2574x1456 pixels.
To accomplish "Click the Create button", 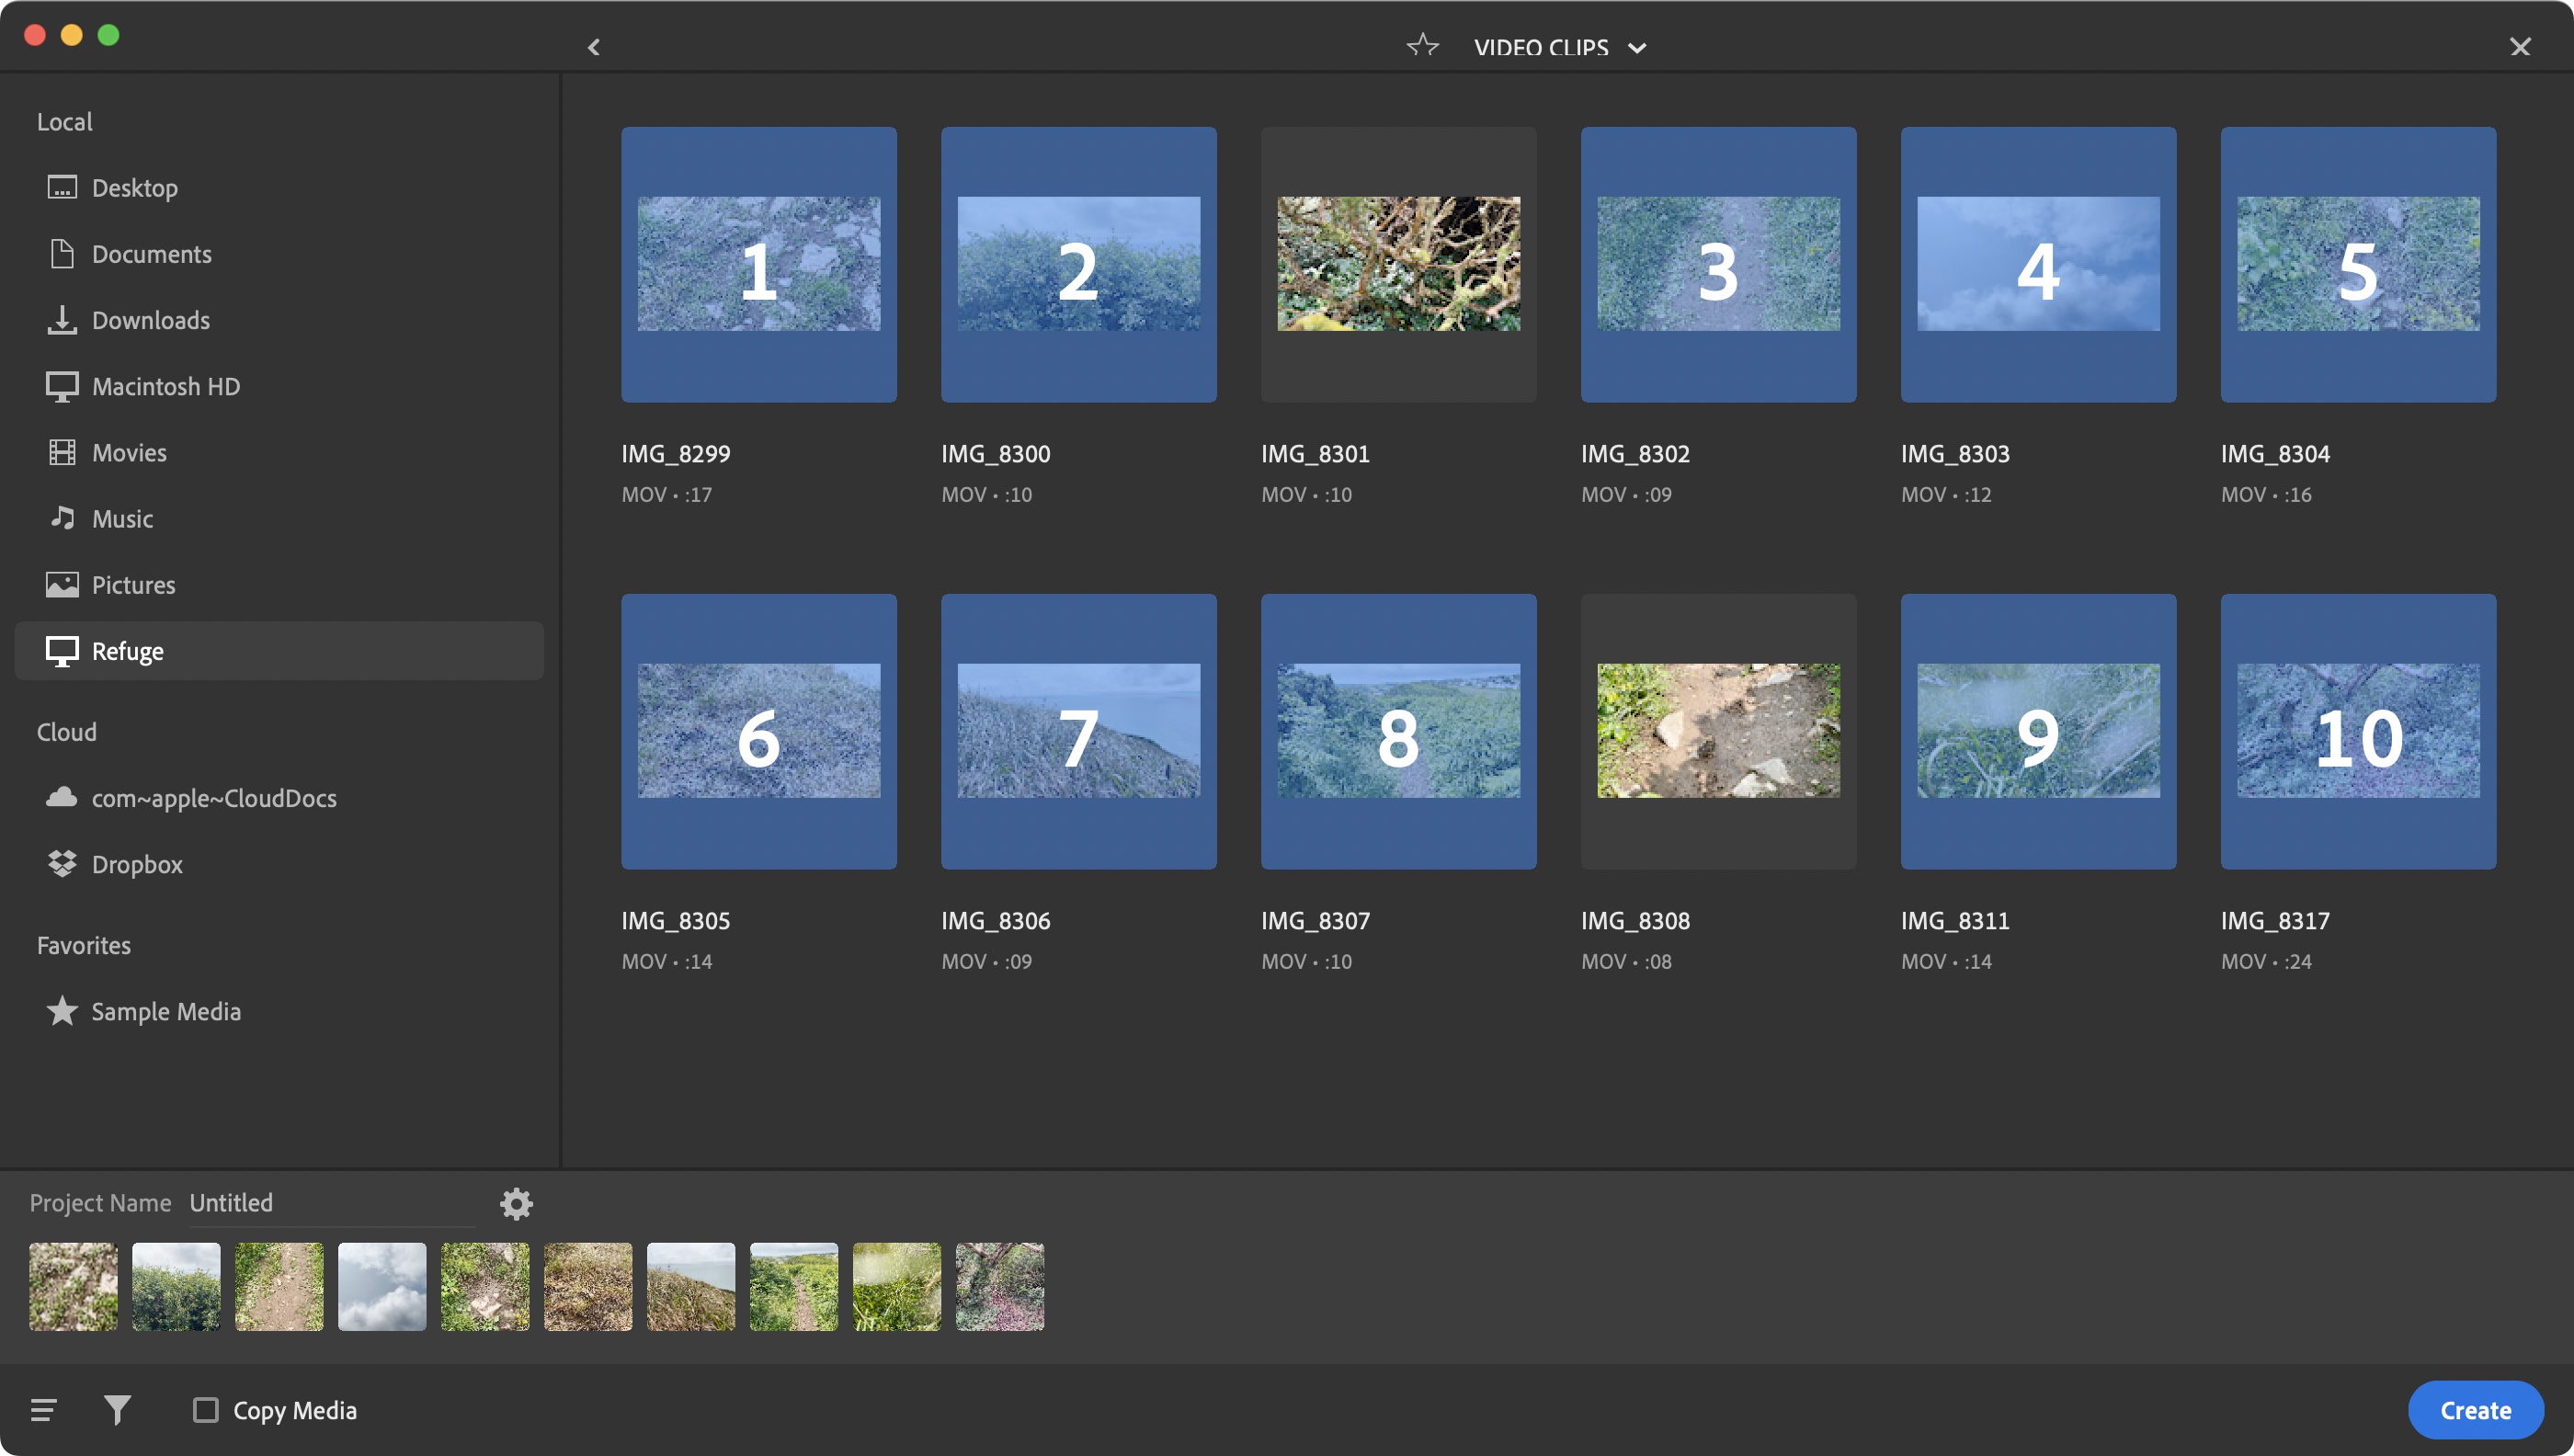I will tap(2475, 1410).
